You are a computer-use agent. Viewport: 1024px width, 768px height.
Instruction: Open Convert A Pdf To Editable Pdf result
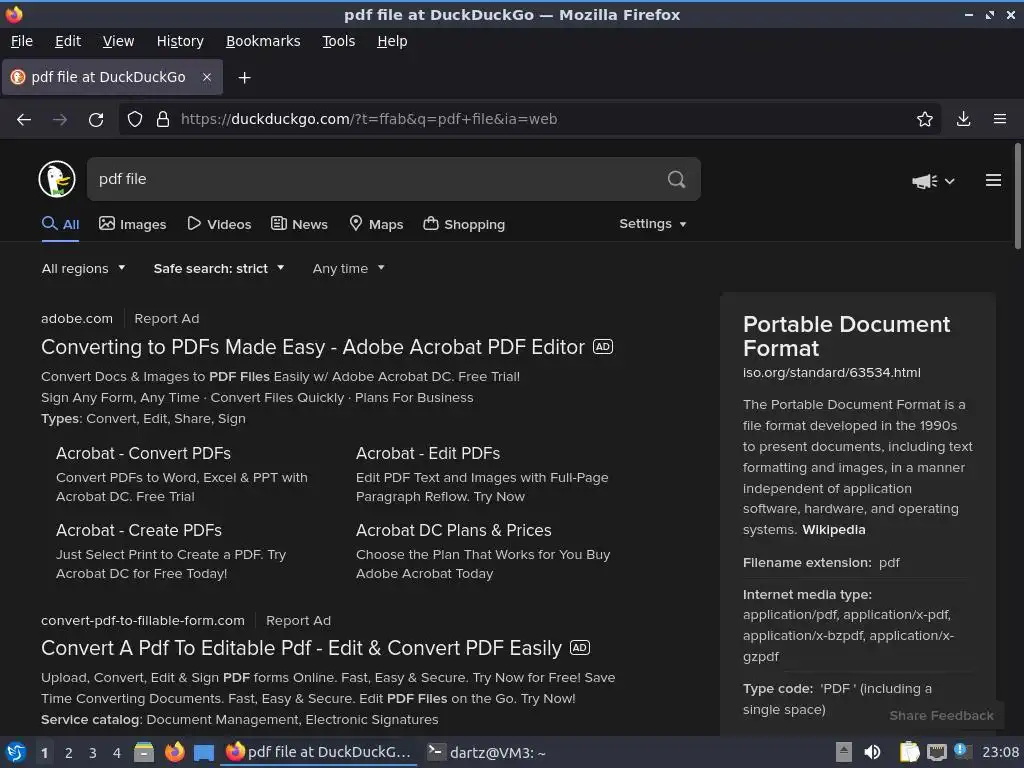301,648
